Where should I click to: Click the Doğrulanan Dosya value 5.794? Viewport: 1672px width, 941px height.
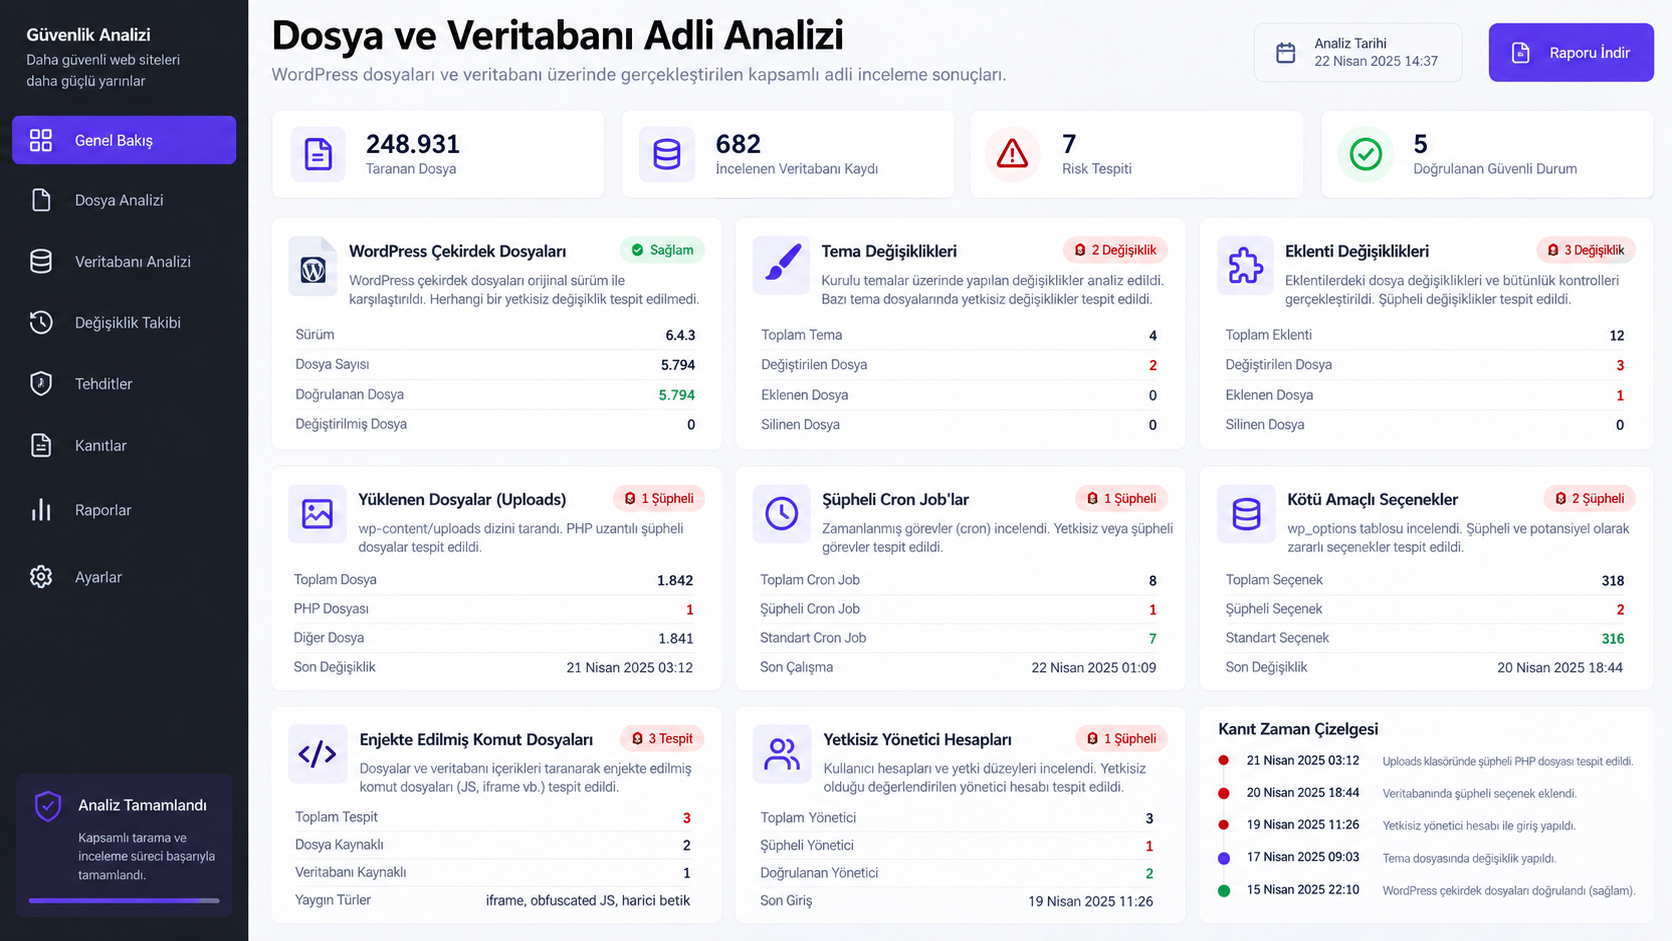pyautogui.click(x=677, y=395)
